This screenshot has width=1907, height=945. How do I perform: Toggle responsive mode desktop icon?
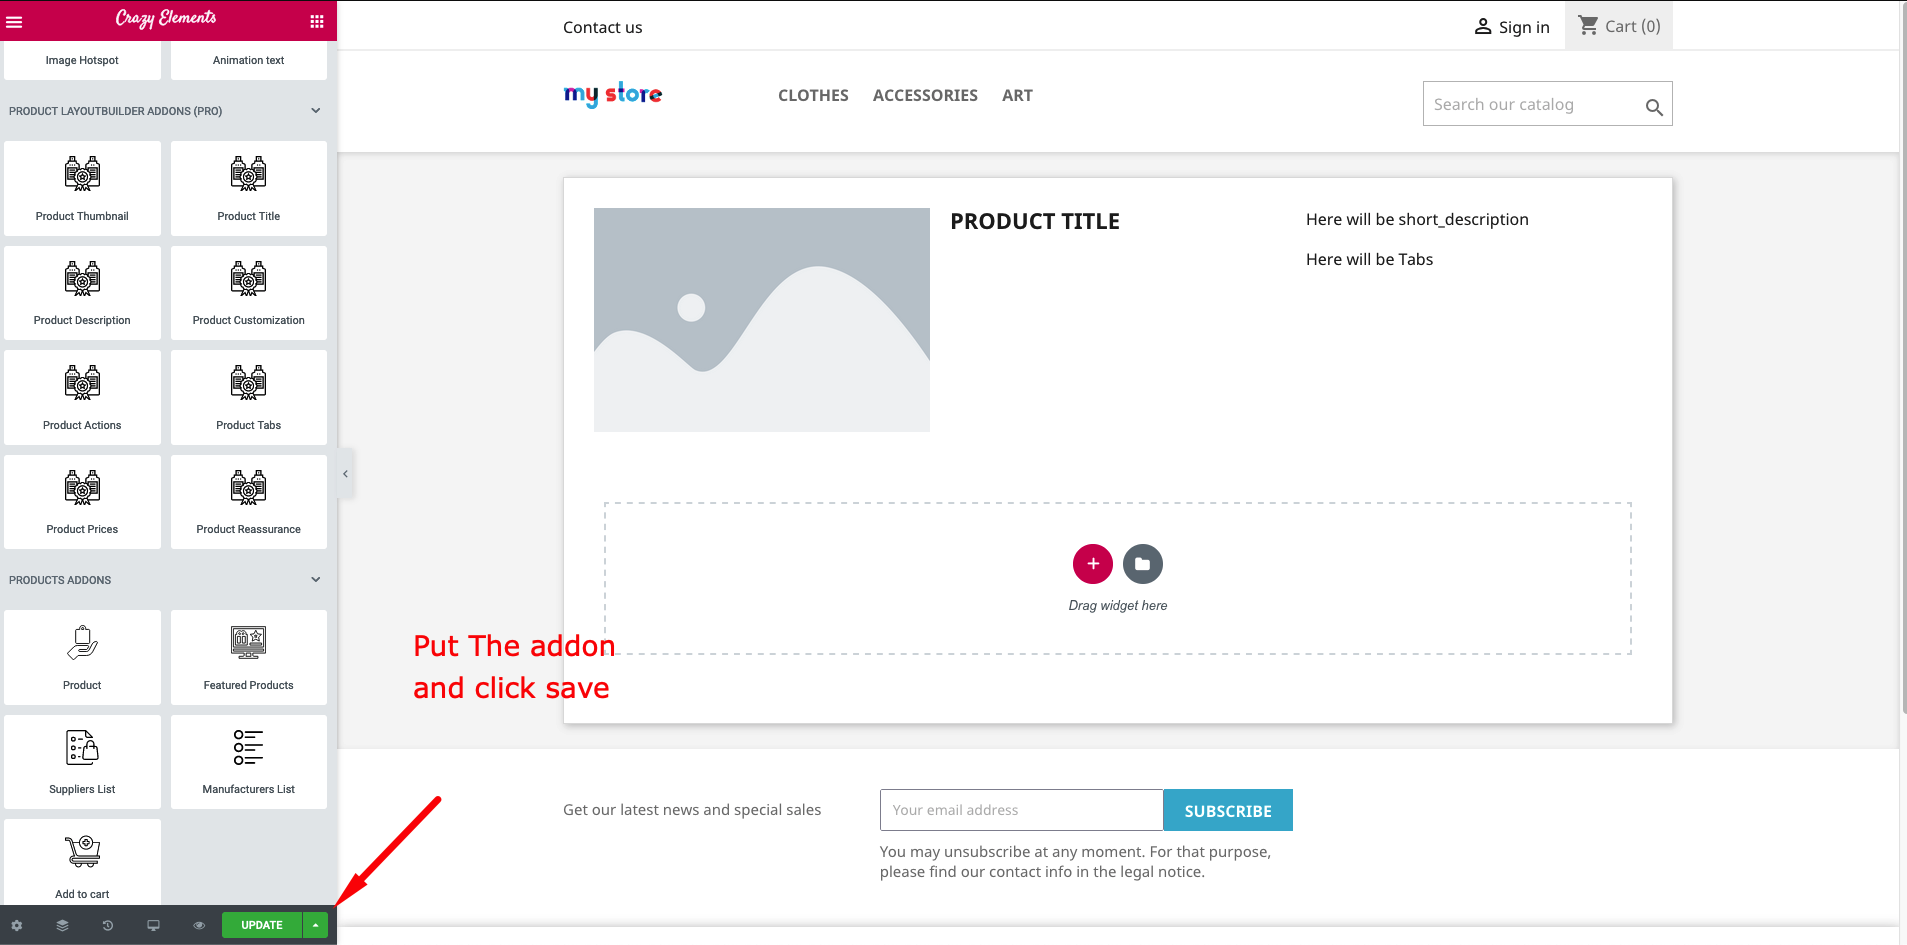click(x=153, y=925)
